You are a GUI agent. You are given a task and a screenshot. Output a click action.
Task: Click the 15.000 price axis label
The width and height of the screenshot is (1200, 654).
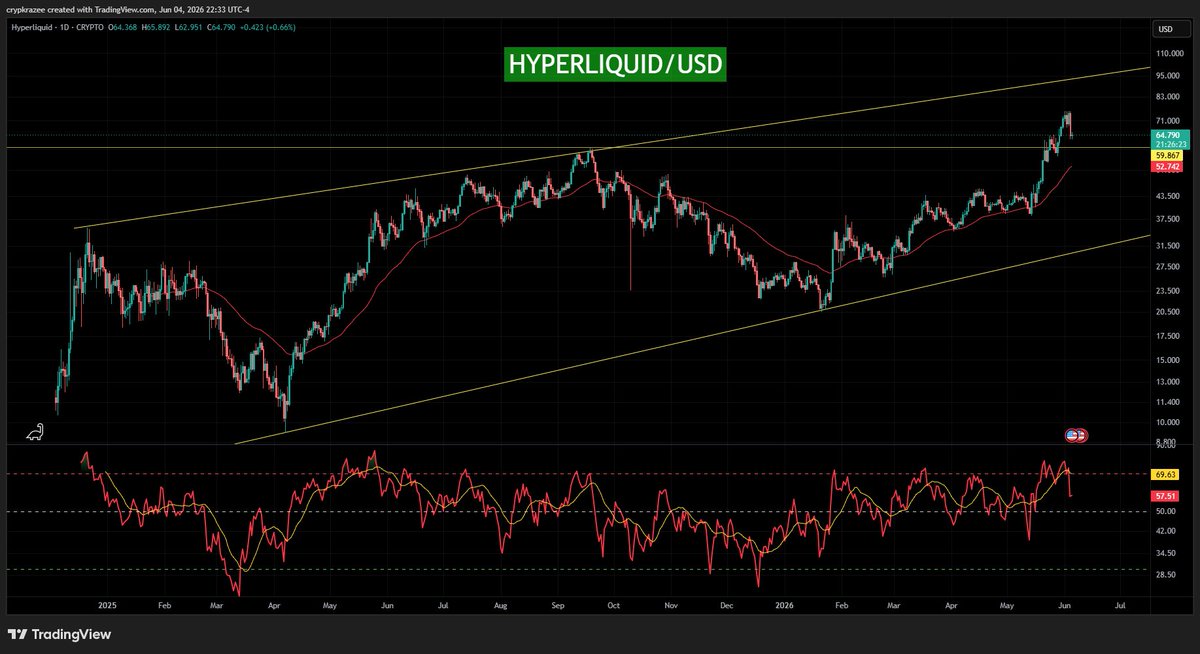click(x=1168, y=360)
